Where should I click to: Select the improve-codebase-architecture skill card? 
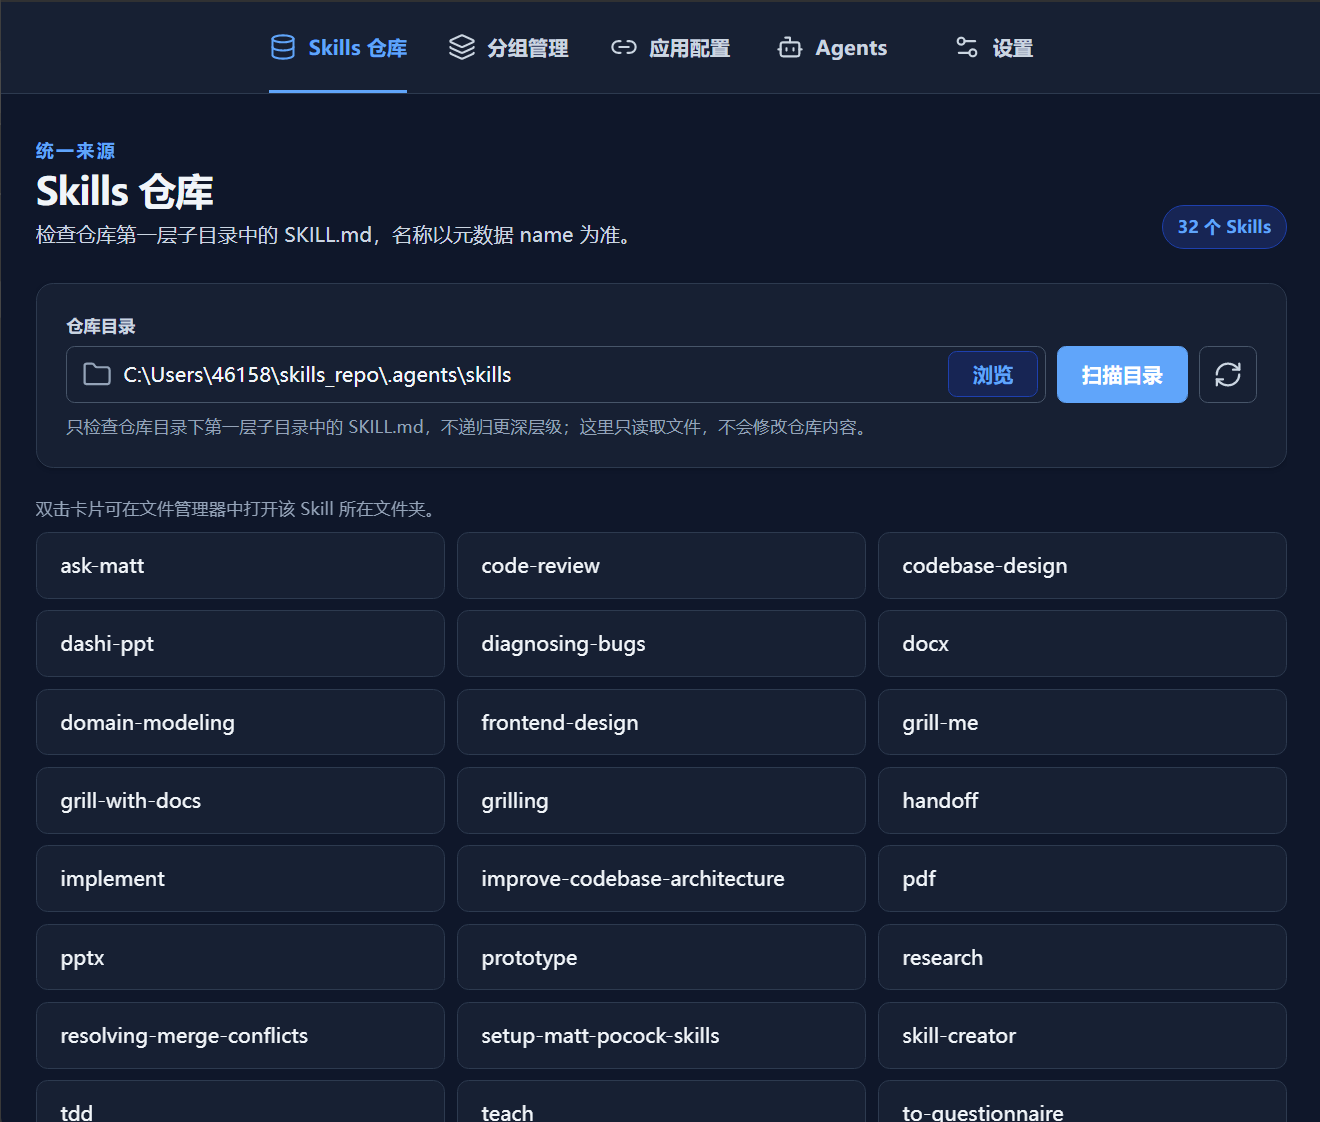[x=661, y=879]
